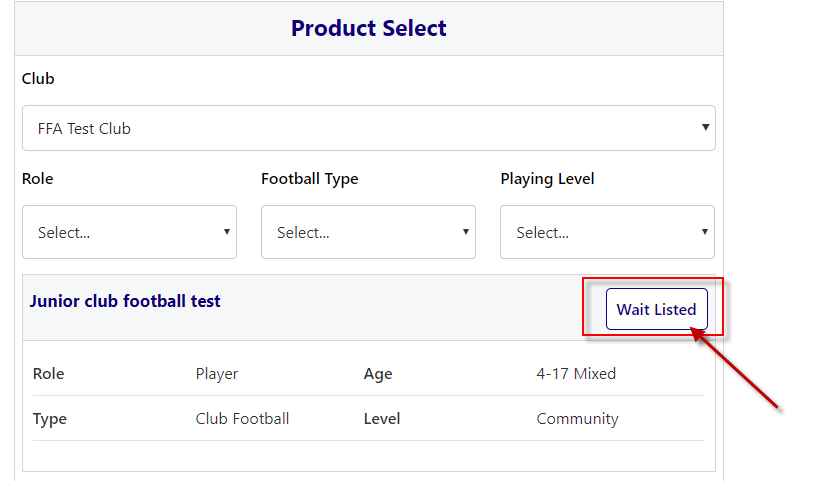825x481 pixels.
Task: Click the Product Select heading
Action: tap(368, 28)
